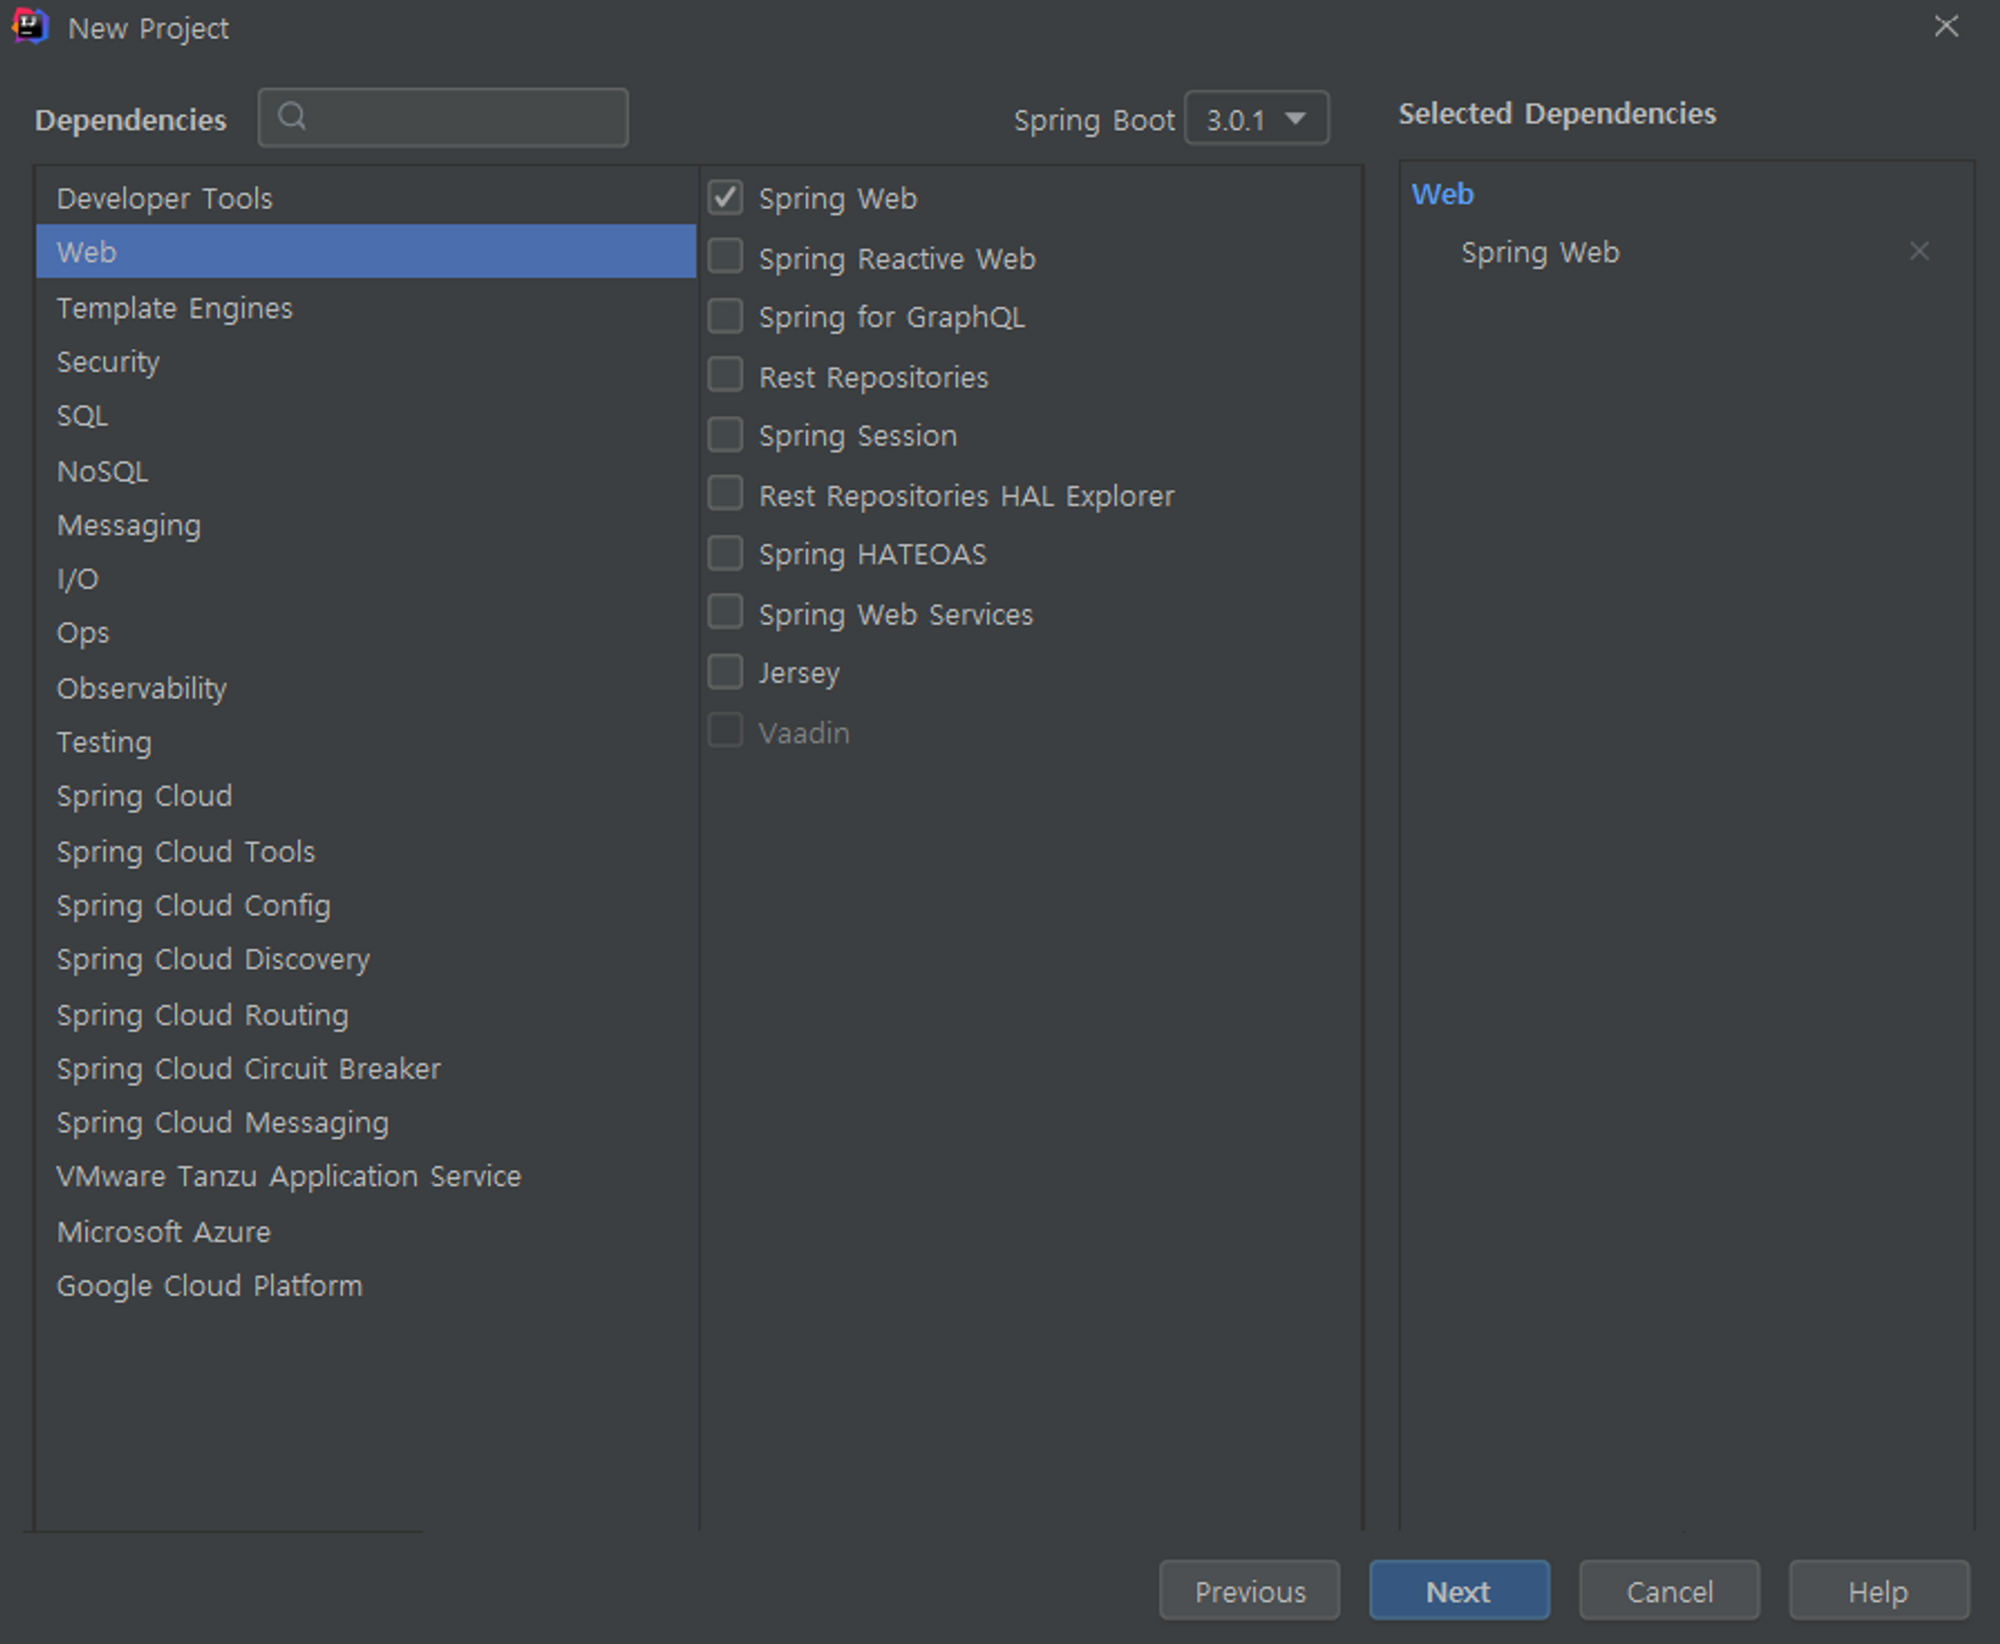Image resolution: width=2000 pixels, height=1644 pixels.
Task: Enable the Spring Session dependency checkbox
Action: (725, 435)
